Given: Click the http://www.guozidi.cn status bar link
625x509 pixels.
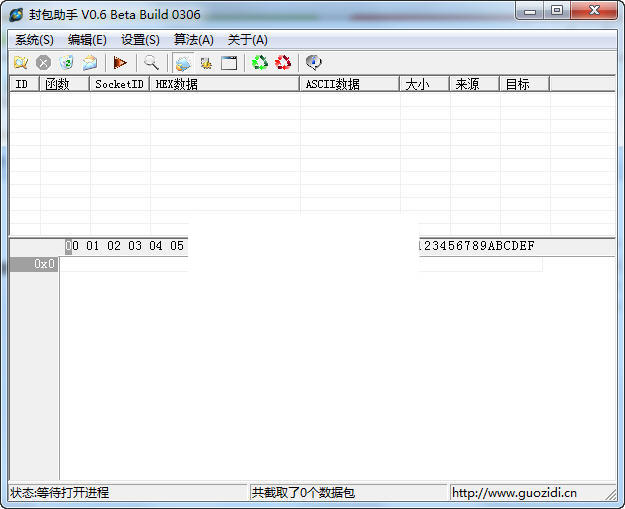Looking at the screenshot, I should click(x=514, y=492).
